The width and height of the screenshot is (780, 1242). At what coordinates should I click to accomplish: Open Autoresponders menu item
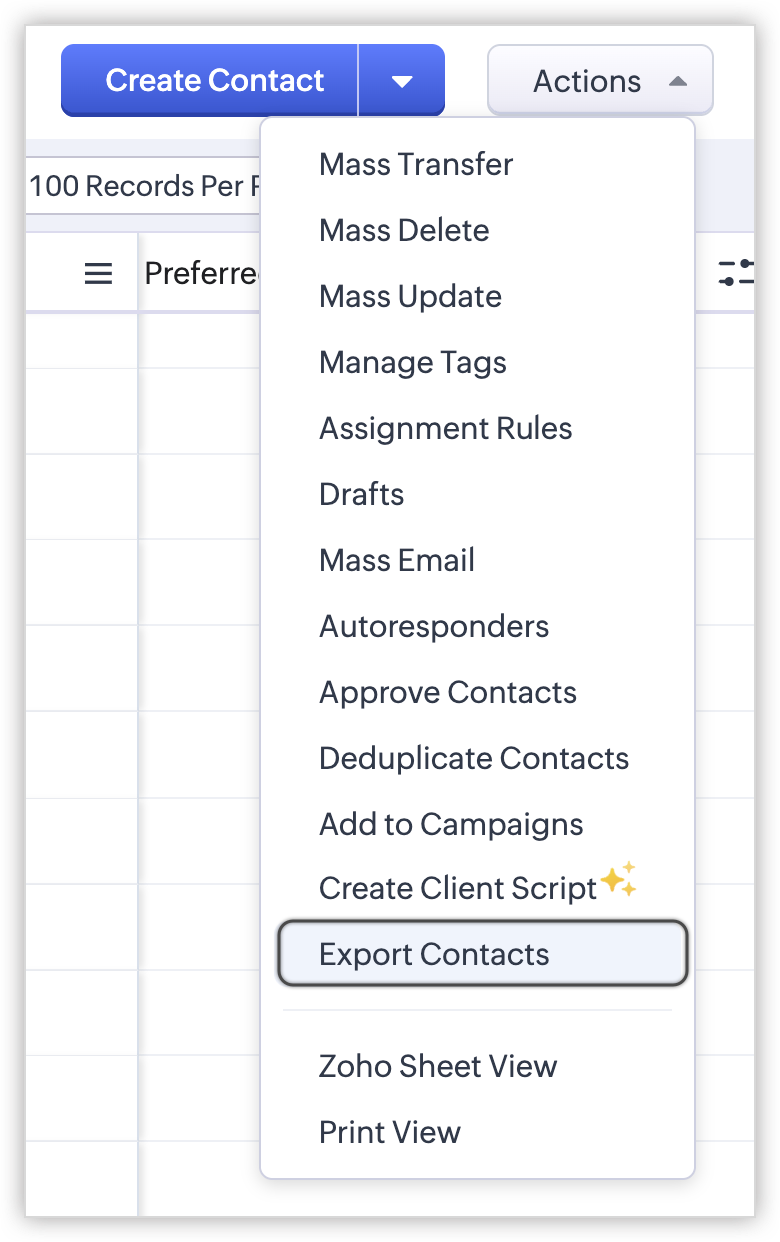click(434, 627)
